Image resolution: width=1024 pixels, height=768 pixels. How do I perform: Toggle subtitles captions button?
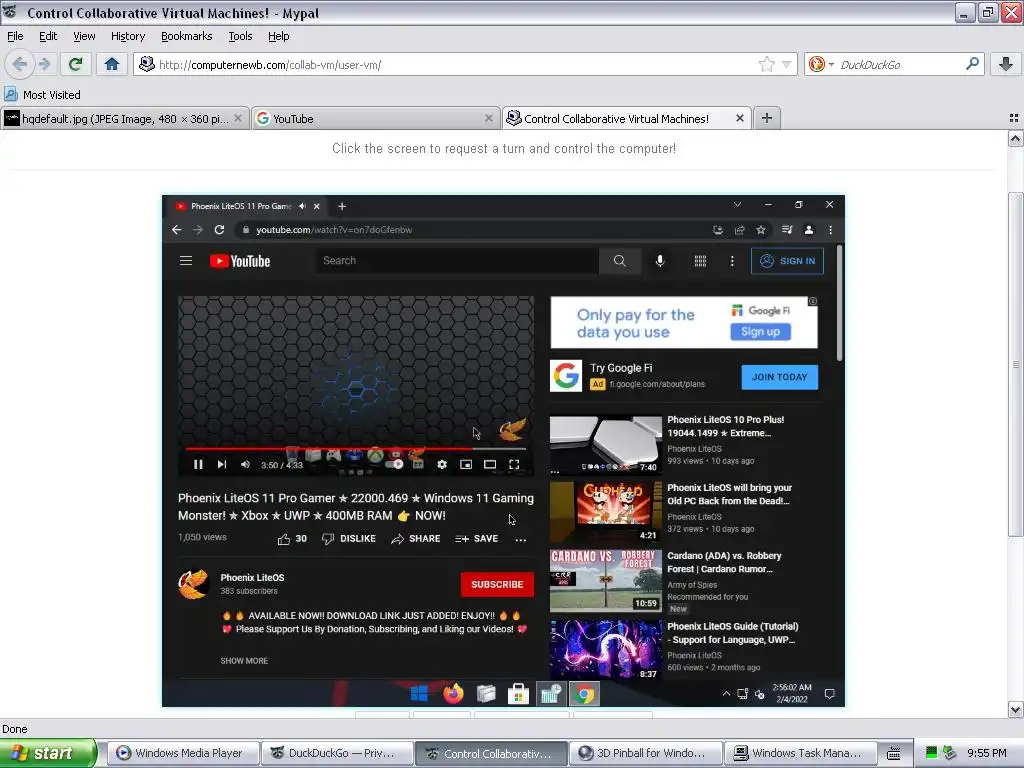(x=418, y=464)
